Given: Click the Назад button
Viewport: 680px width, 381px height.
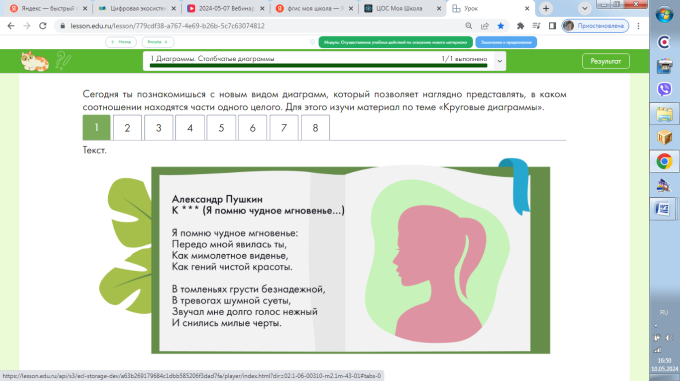Looking at the screenshot, I should pyautogui.click(x=121, y=42).
